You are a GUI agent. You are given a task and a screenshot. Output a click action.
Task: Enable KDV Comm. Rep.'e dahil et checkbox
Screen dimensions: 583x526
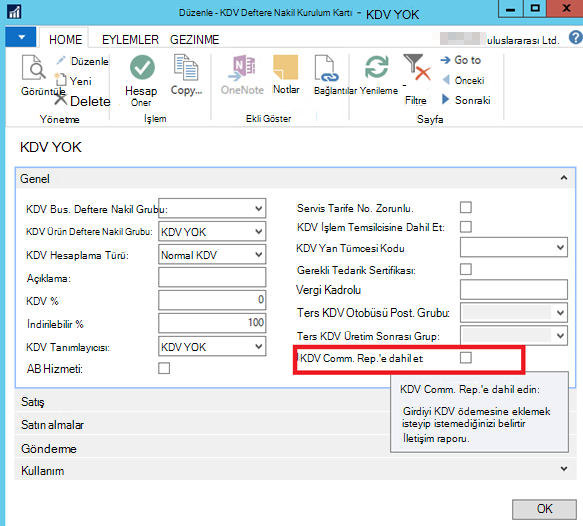tap(466, 358)
